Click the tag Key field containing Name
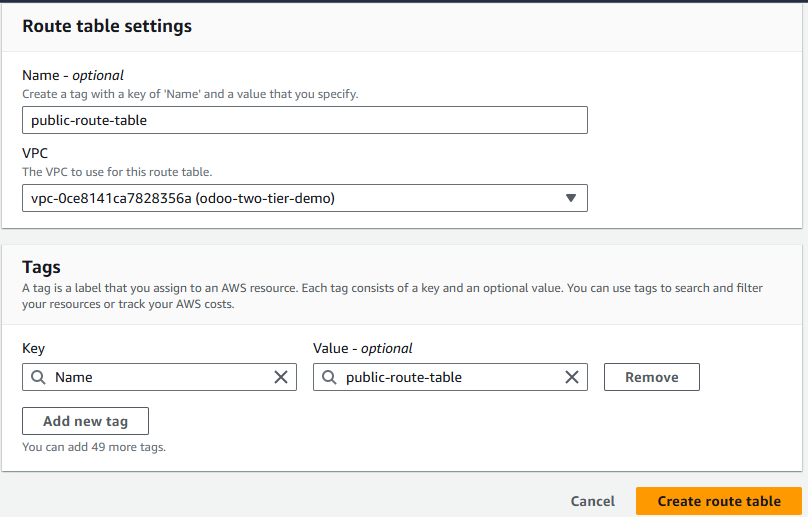Image resolution: width=808 pixels, height=517 pixels. point(159,377)
